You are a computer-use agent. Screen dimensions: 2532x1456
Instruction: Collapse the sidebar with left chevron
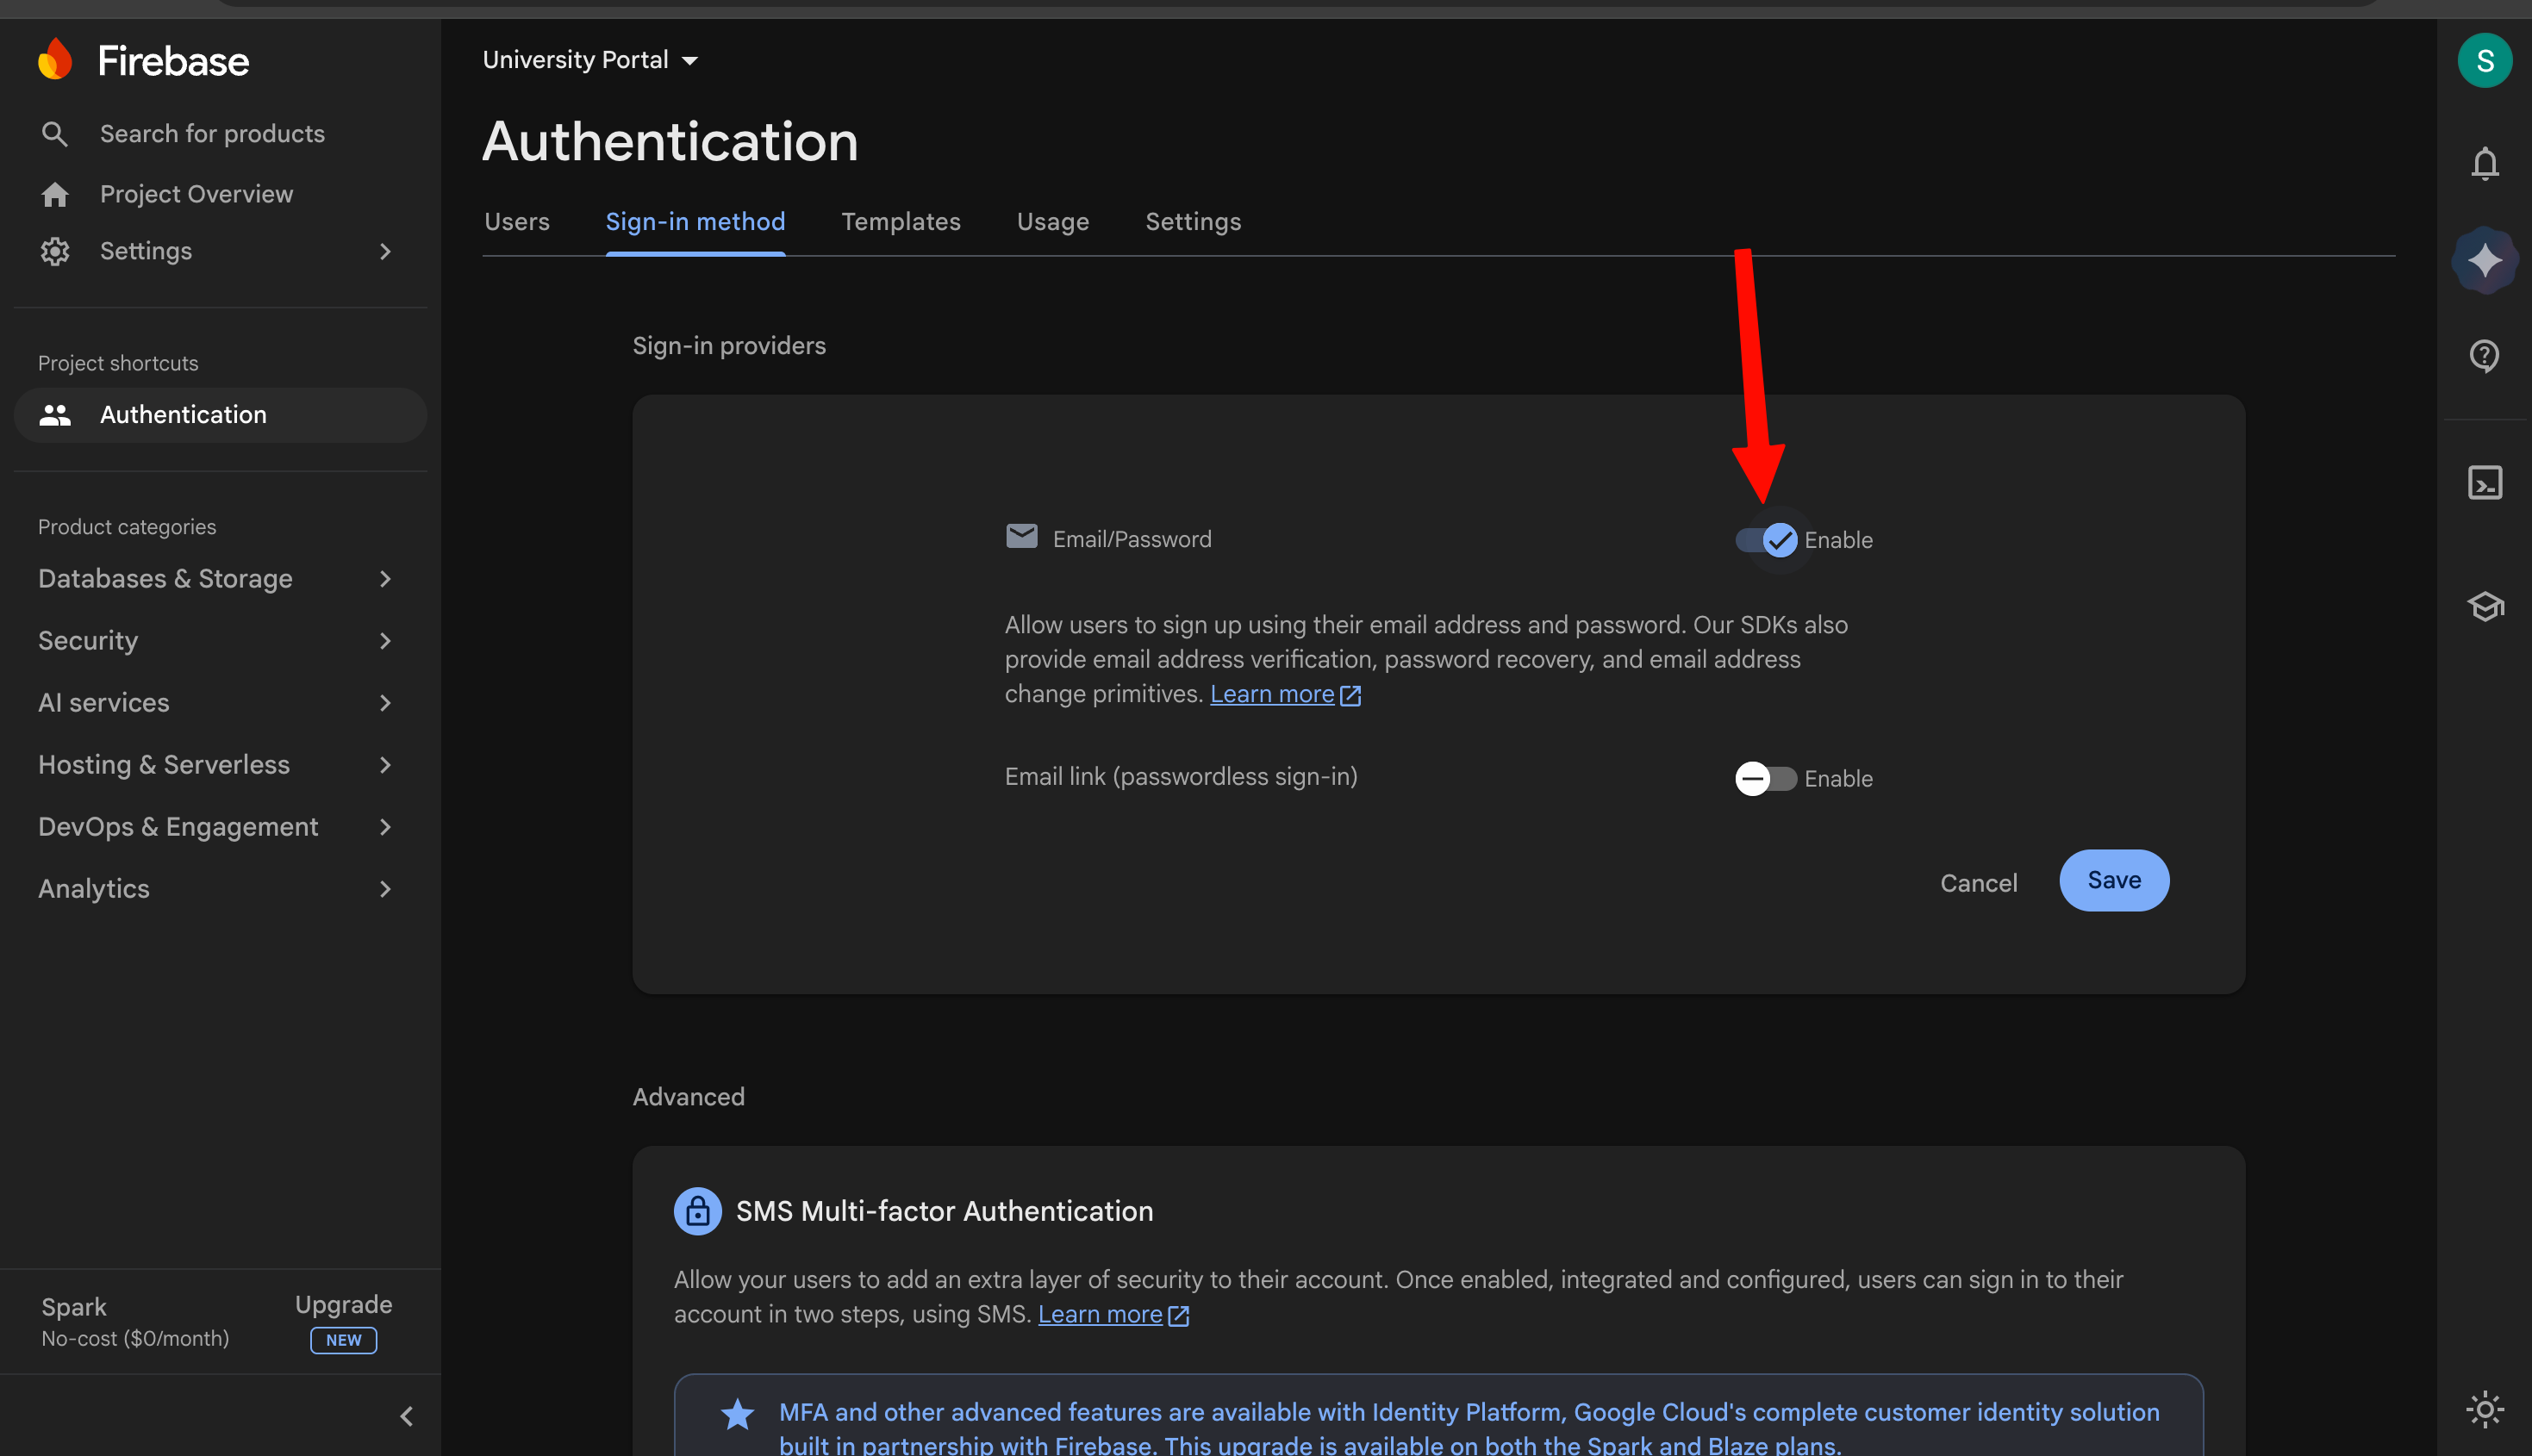coord(407,1416)
